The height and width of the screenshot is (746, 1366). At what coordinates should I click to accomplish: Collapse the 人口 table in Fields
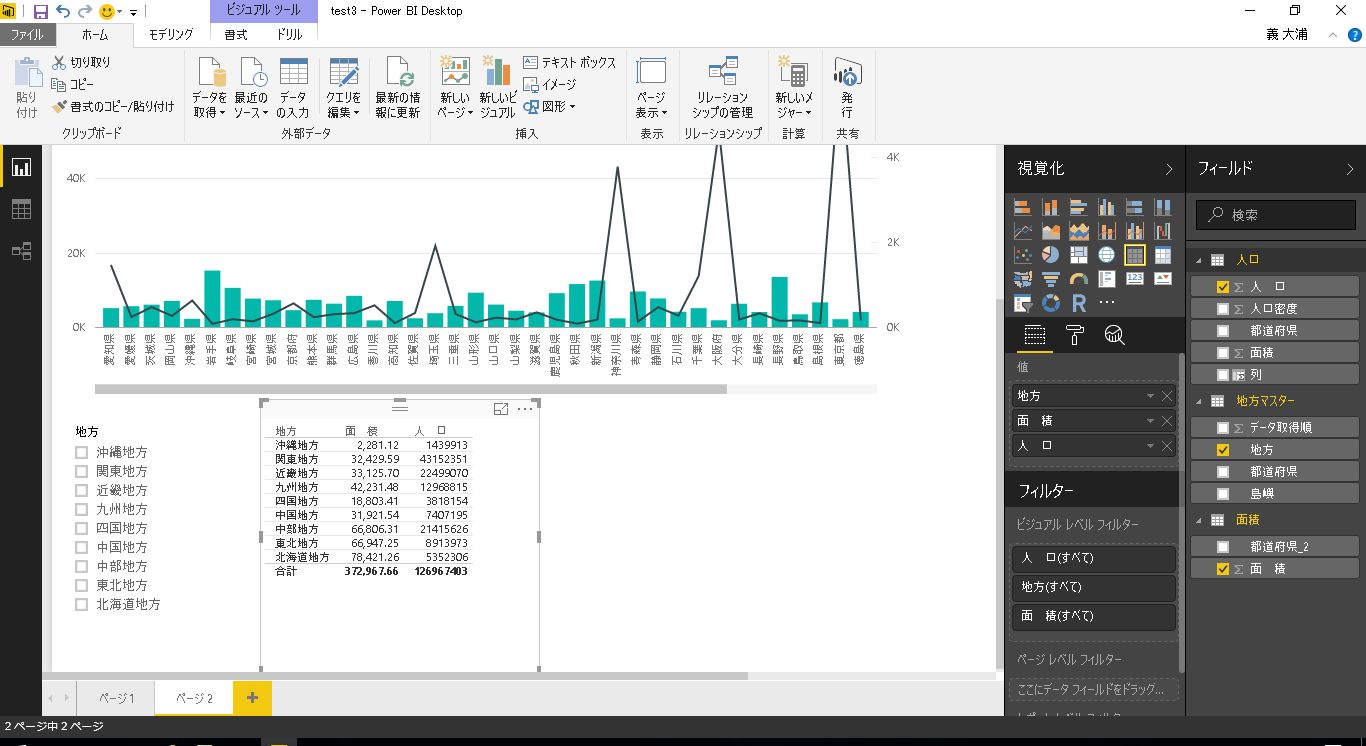coord(1200,259)
